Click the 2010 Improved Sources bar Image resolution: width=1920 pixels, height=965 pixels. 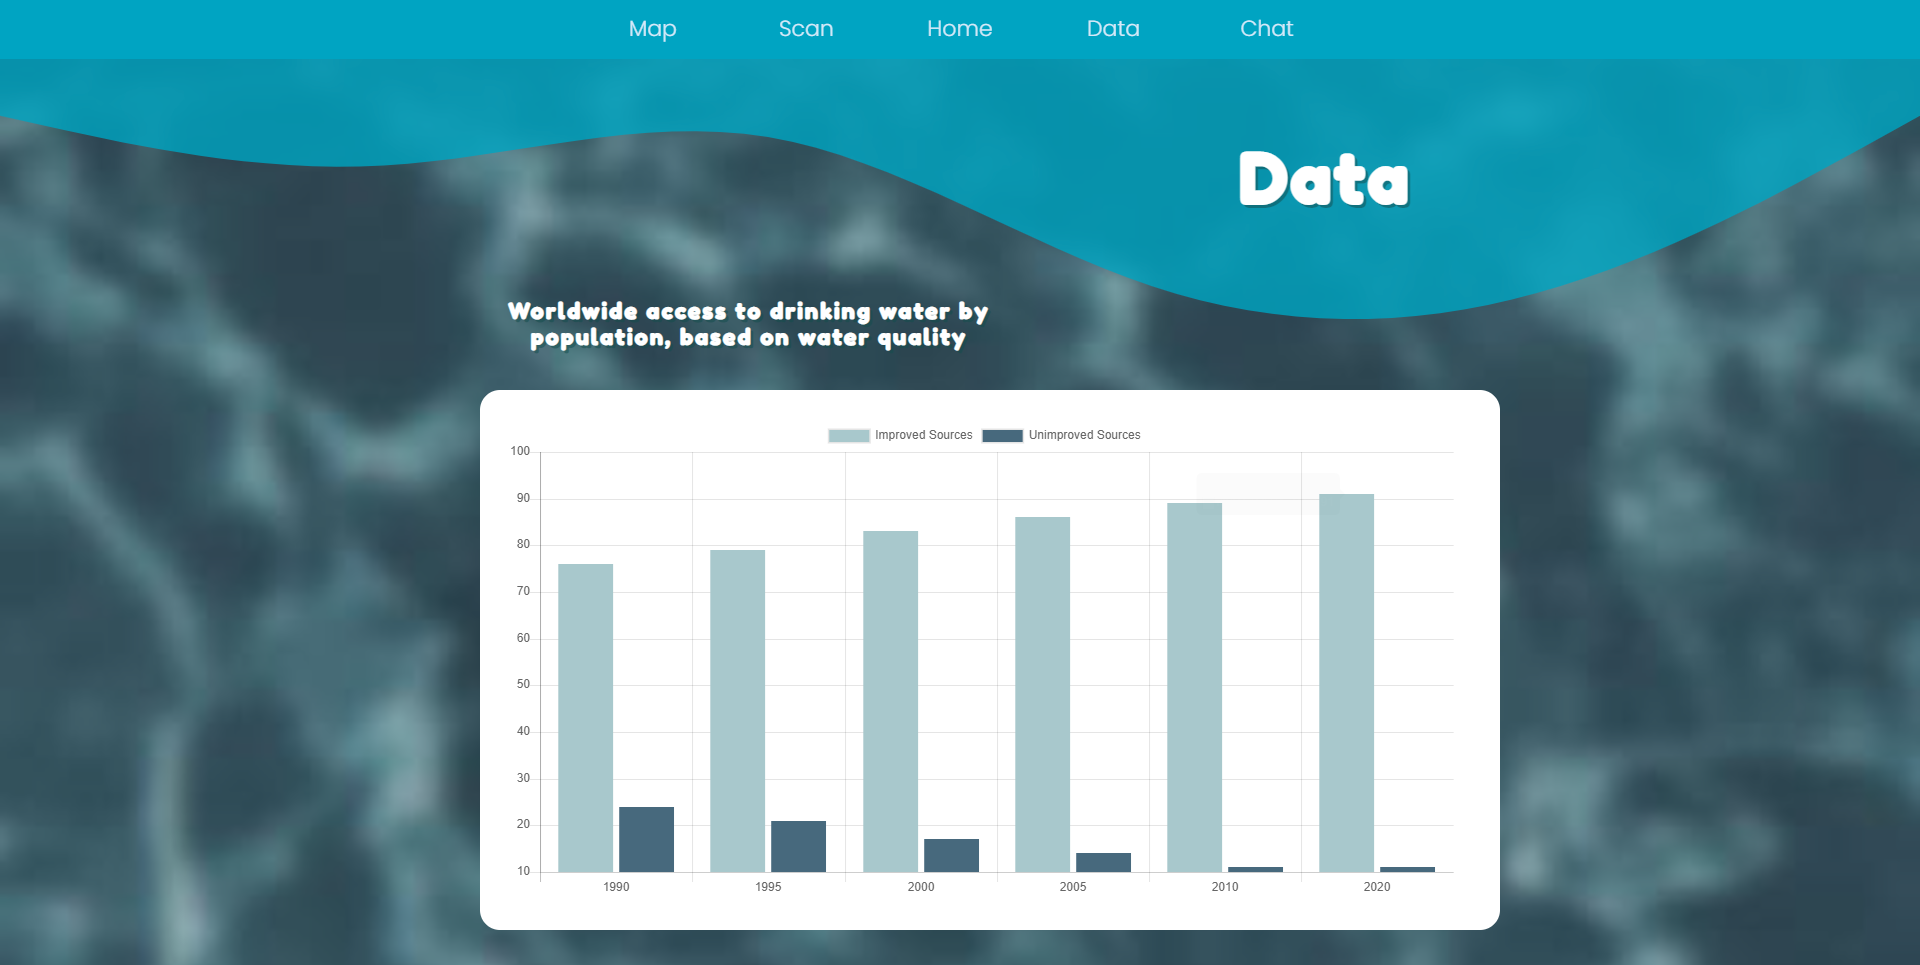click(x=1194, y=687)
